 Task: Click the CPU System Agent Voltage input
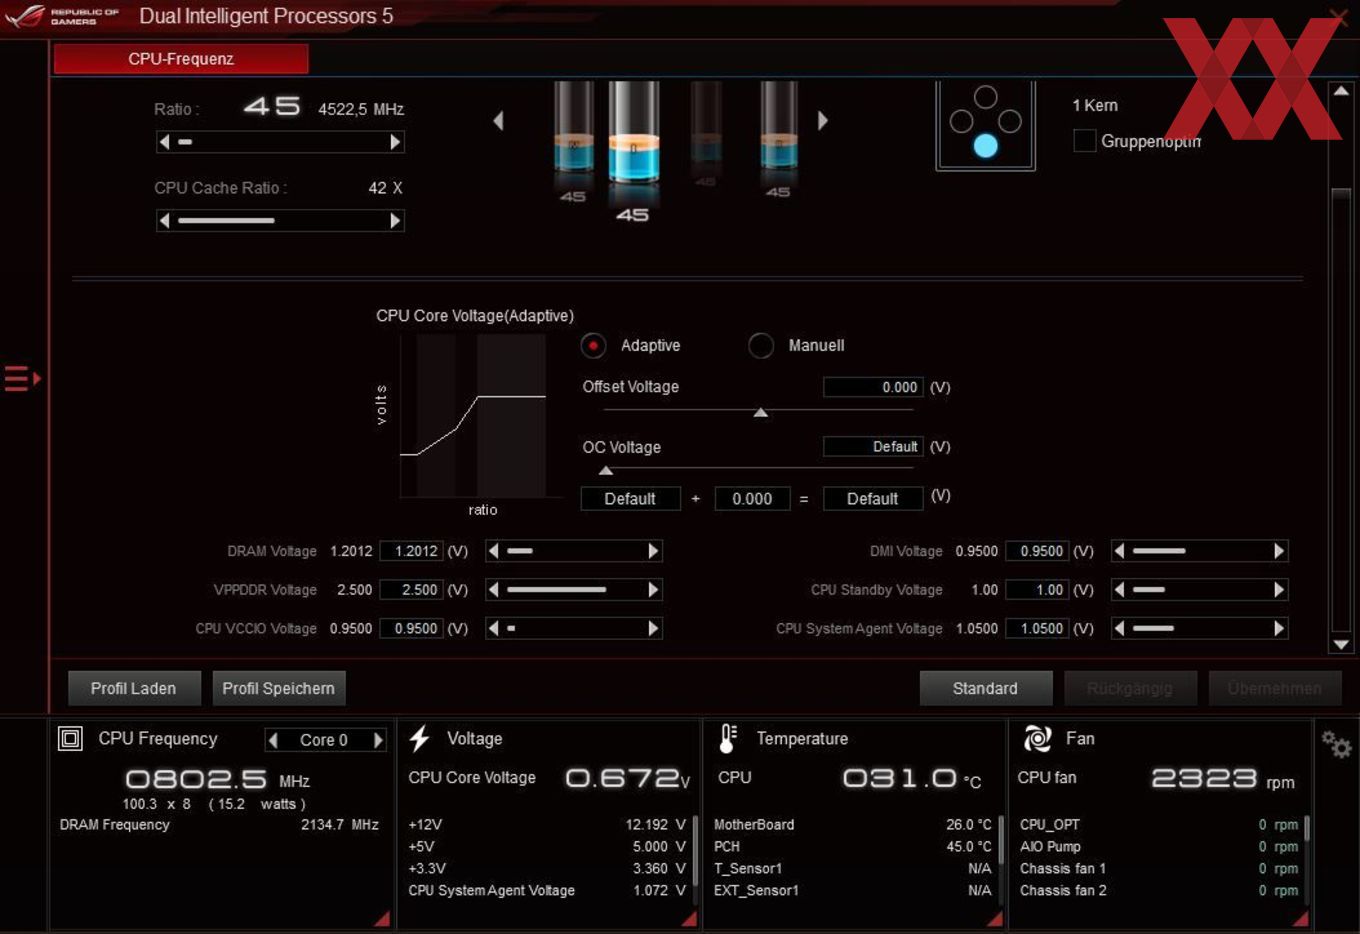[x=1037, y=628]
